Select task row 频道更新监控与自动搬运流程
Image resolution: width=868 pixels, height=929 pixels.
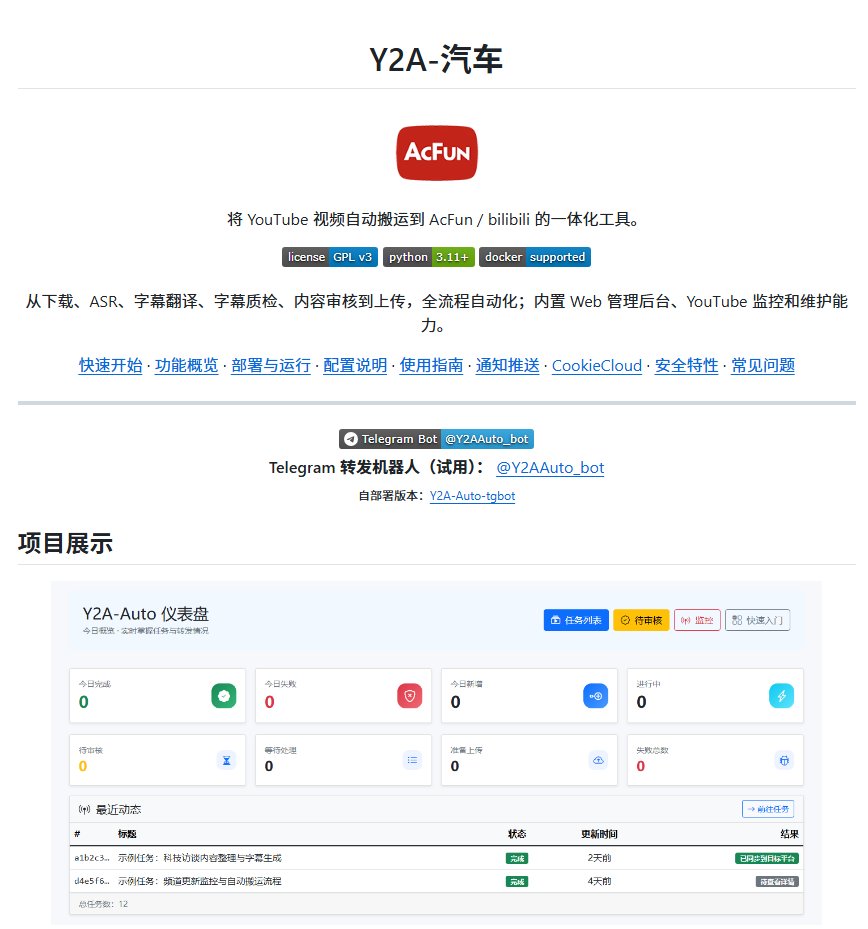point(436,881)
